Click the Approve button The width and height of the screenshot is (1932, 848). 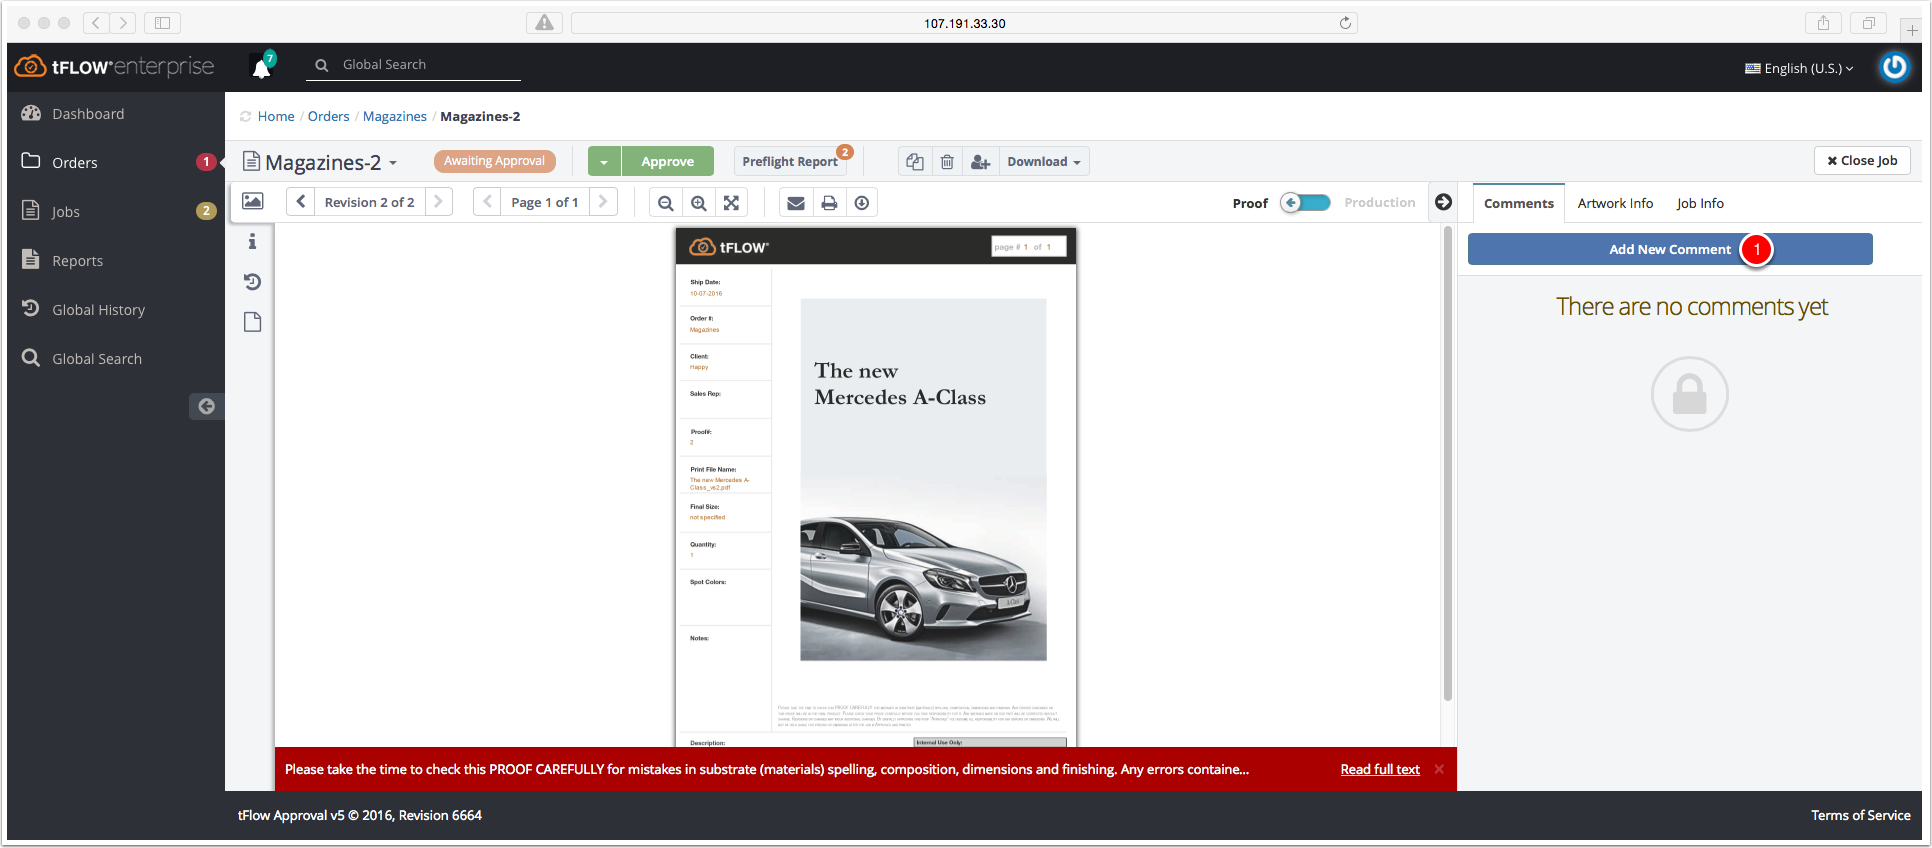(667, 161)
